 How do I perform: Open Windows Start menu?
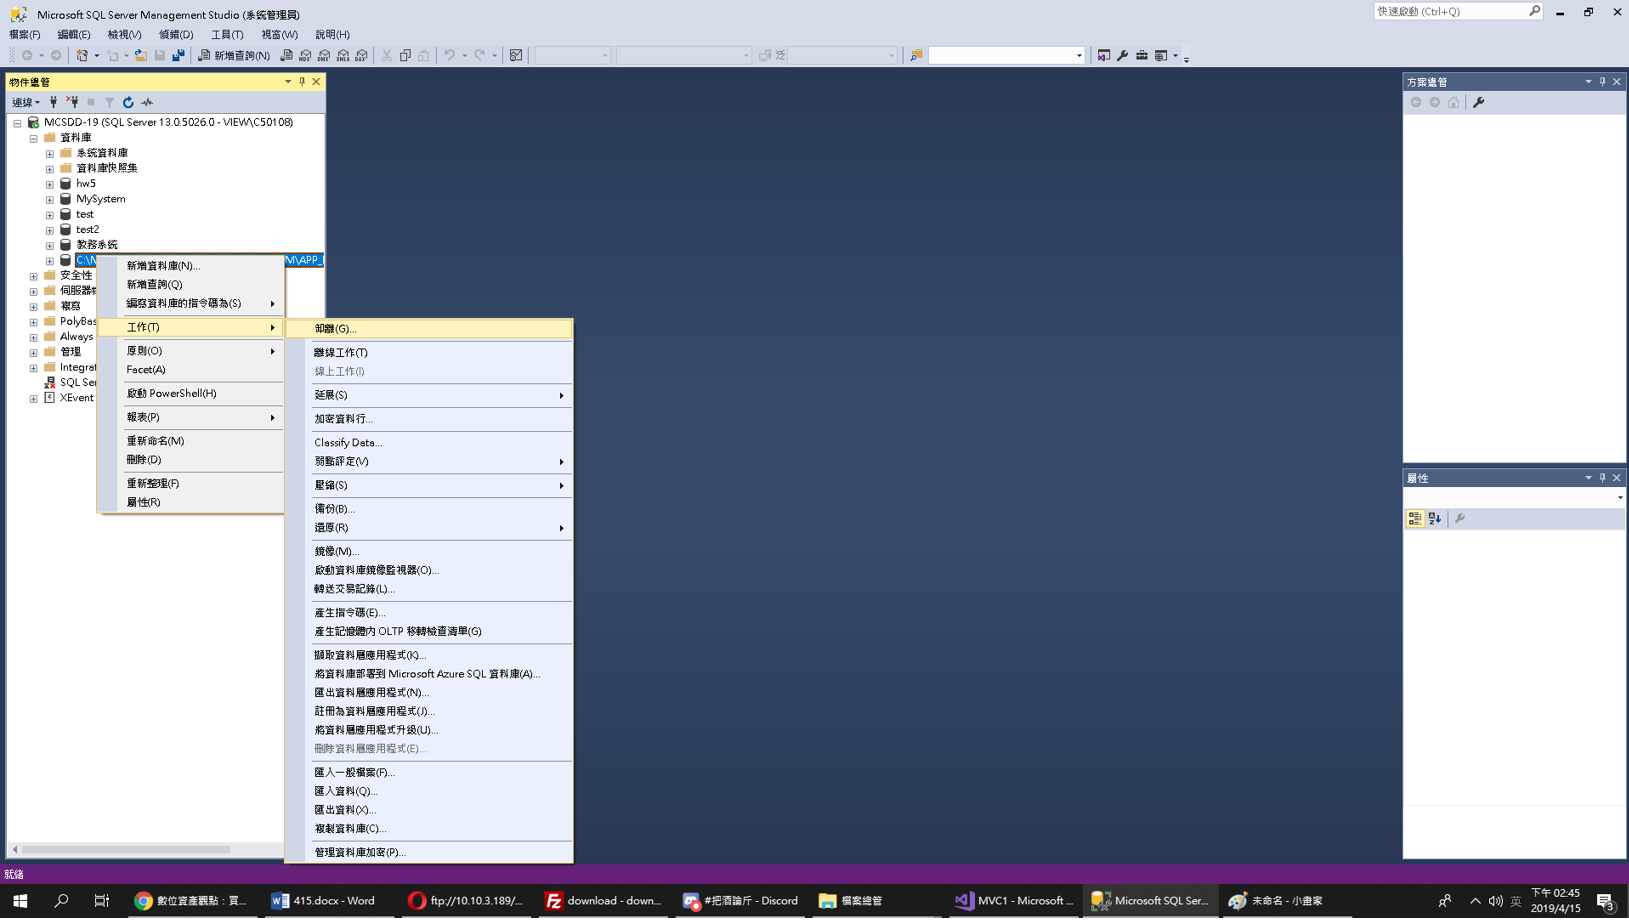20,901
